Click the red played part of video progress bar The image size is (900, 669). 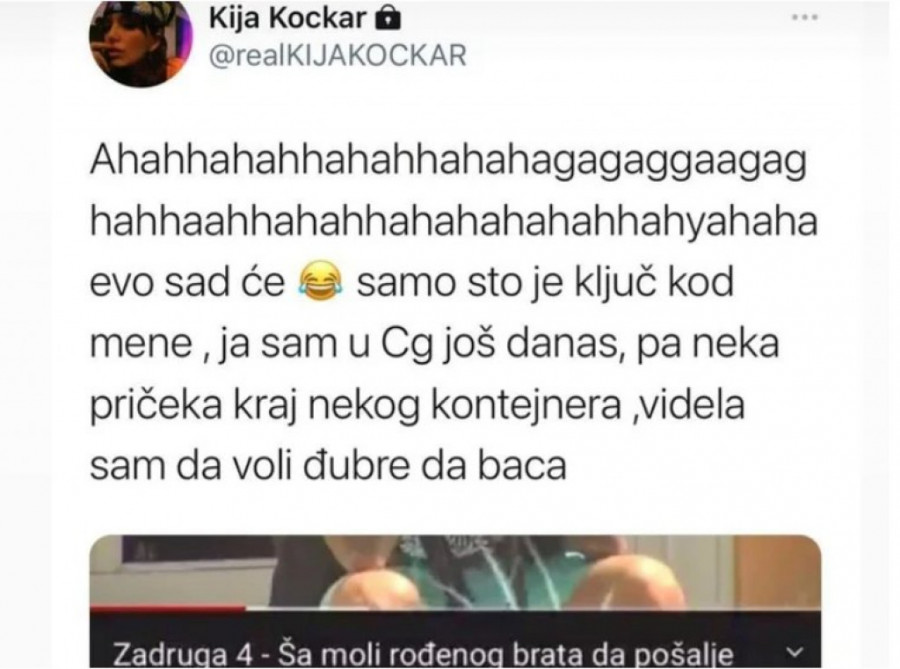click(168, 608)
